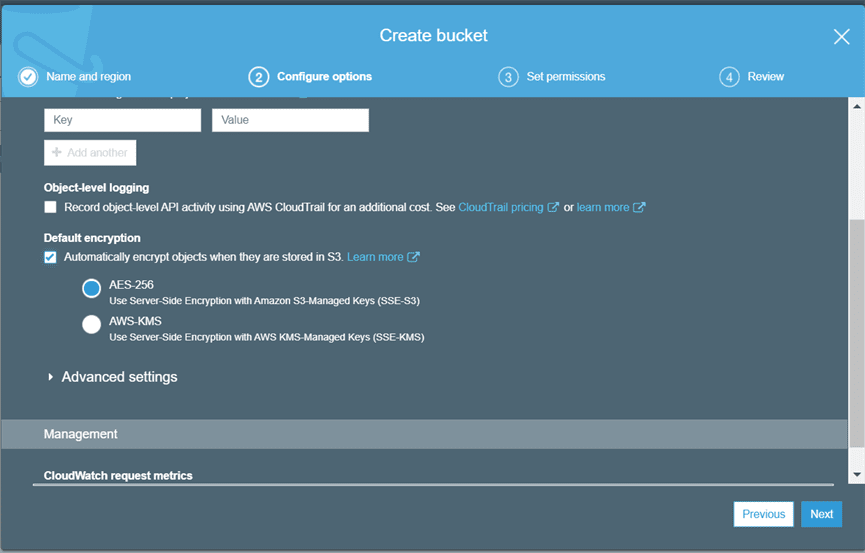Click external link icon beside CloudTrail pricing
The width and height of the screenshot is (865, 553).
point(553,208)
